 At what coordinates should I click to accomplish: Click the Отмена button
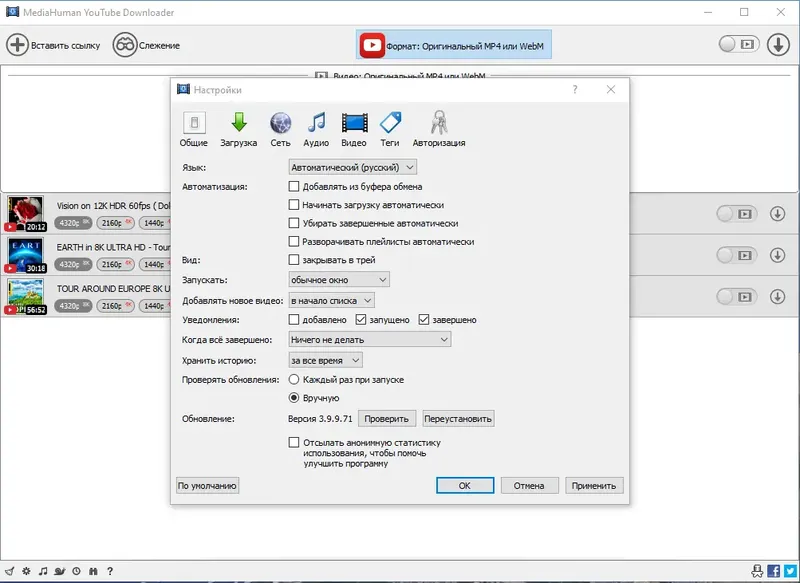pyautogui.click(x=529, y=486)
